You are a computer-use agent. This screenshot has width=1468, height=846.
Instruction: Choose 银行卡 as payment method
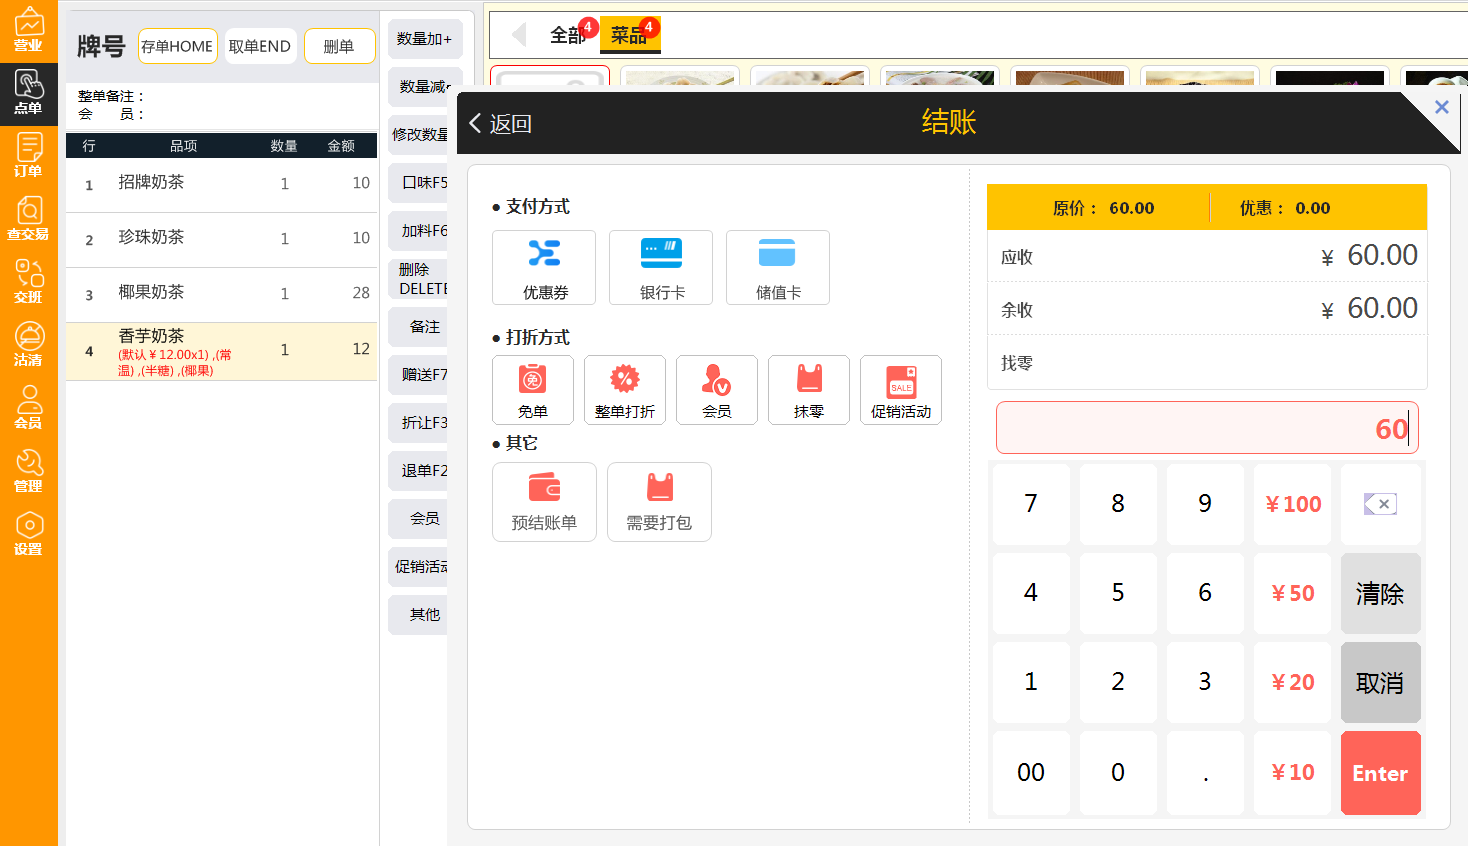pyautogui.click(x=660, y=267)
